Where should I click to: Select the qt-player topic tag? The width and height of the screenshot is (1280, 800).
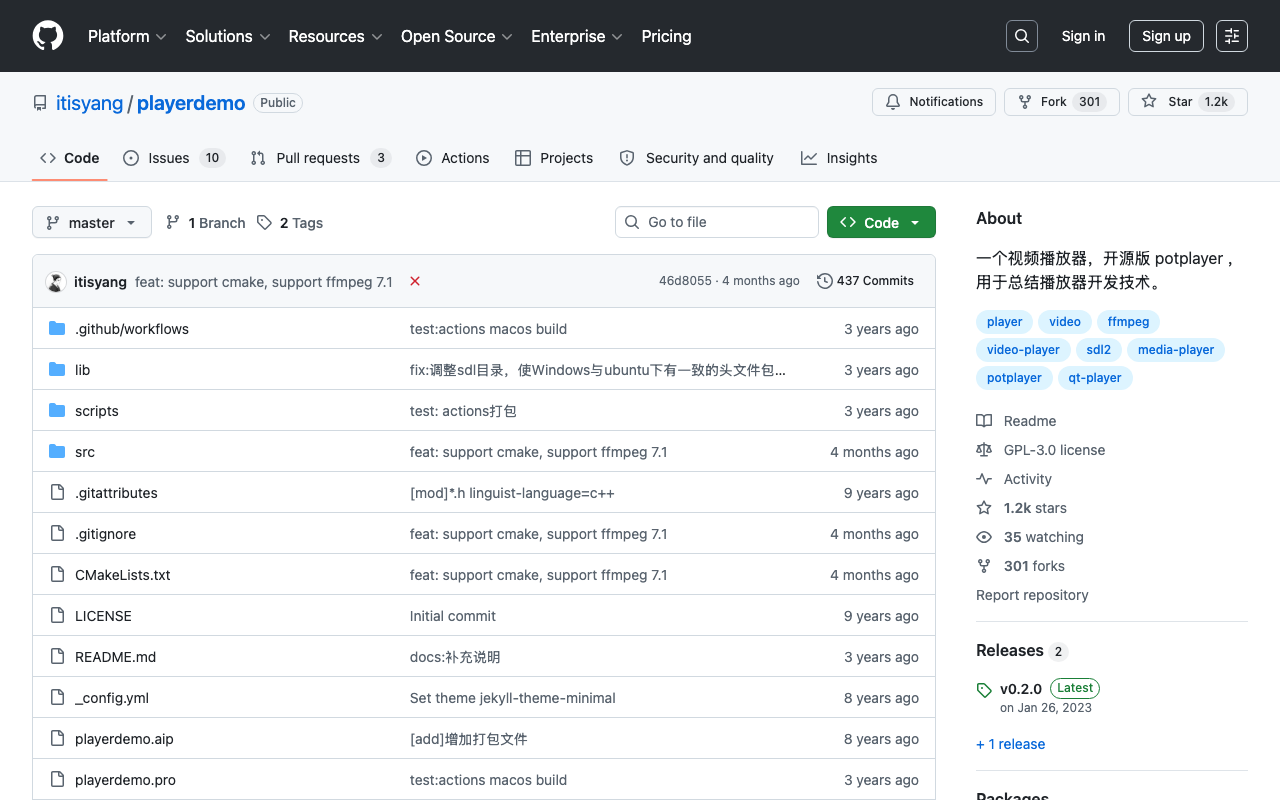point(1095,377)
